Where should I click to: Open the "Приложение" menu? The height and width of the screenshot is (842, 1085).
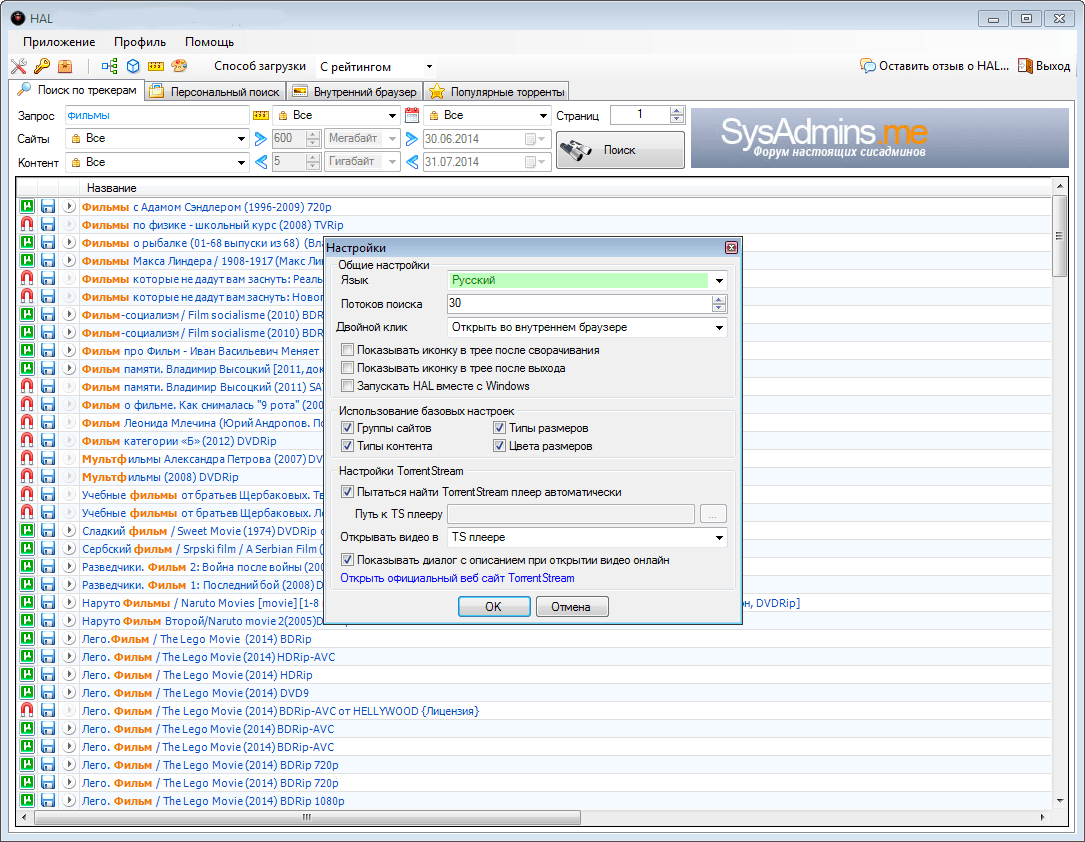coord(60,42)
